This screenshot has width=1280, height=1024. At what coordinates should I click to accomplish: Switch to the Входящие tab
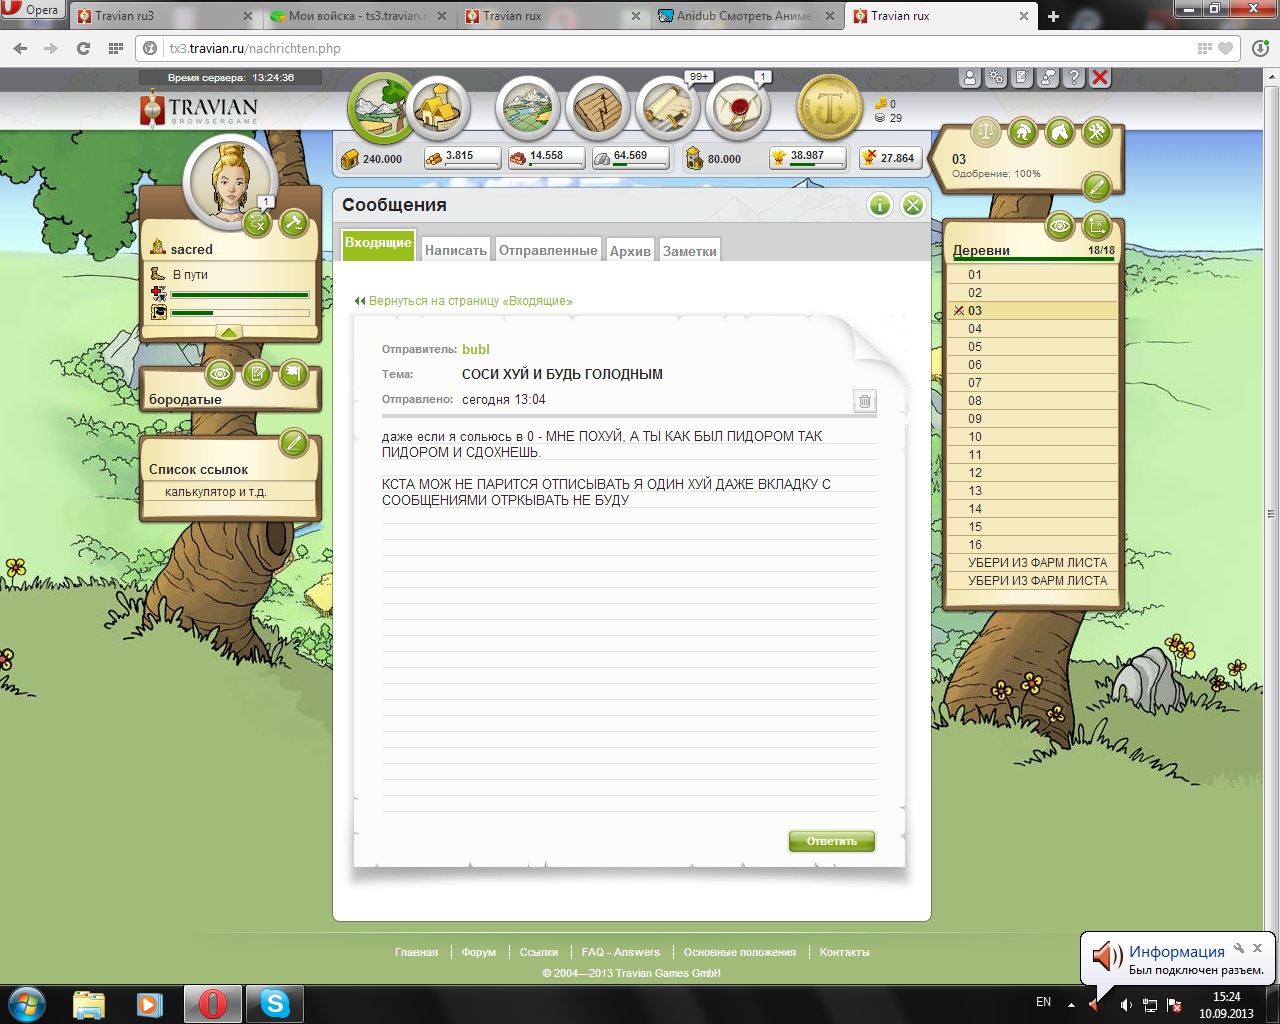tap(378, 243)
